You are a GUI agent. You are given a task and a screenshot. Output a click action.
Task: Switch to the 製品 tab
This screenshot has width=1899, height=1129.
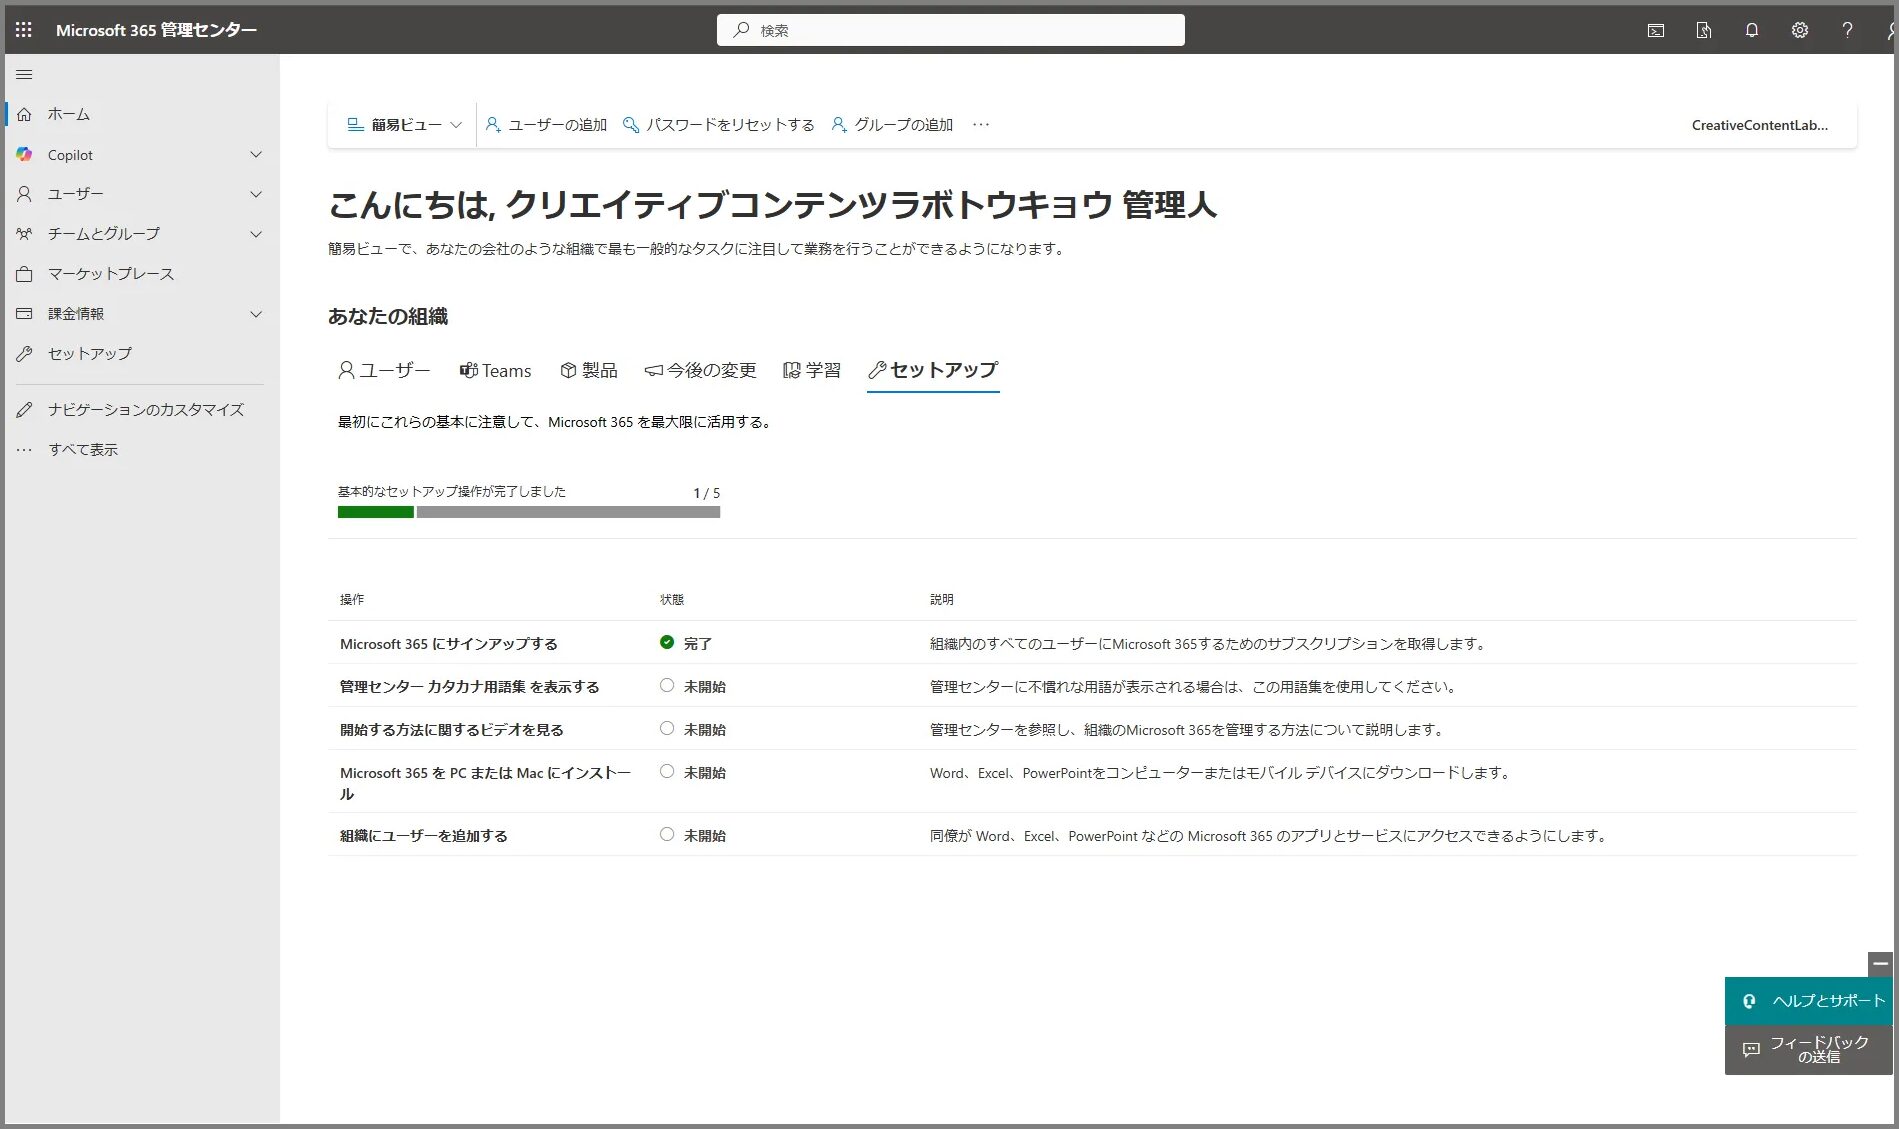[589, 371]
